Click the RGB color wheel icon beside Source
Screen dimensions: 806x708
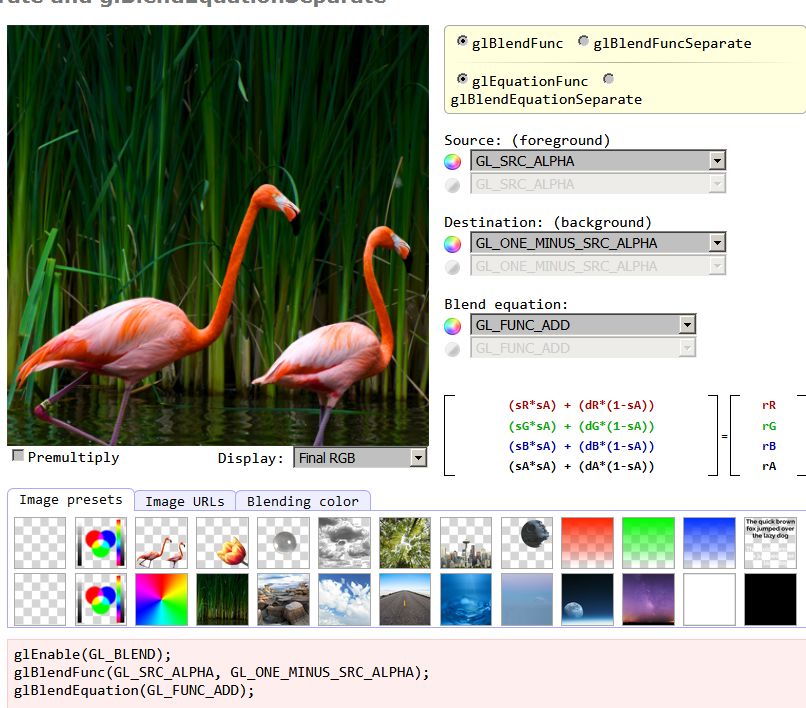coord(452,161)
